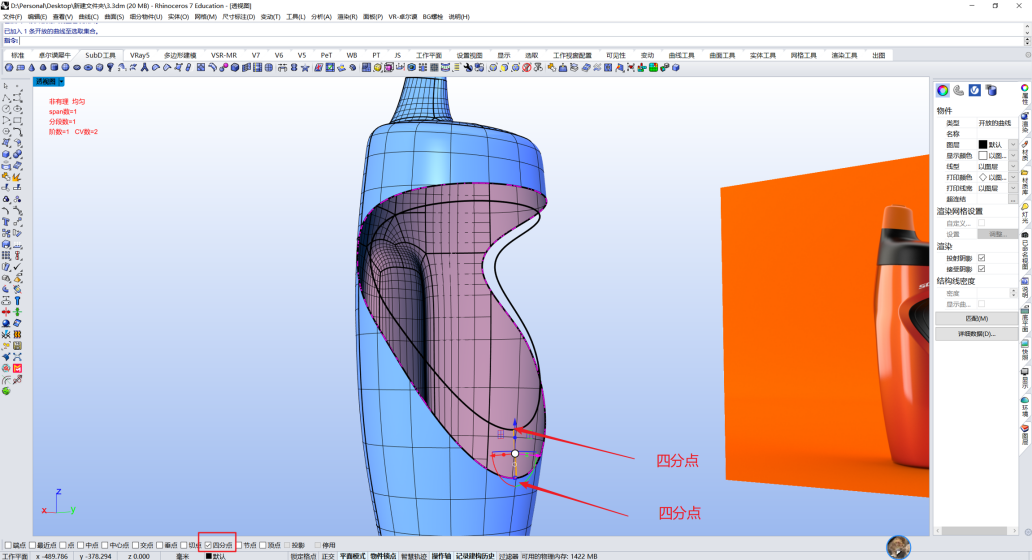Viewport: 1032px width, 560px height.
Task: Click the last blue cube toolbar icon
Action: [x=676, y=67]
